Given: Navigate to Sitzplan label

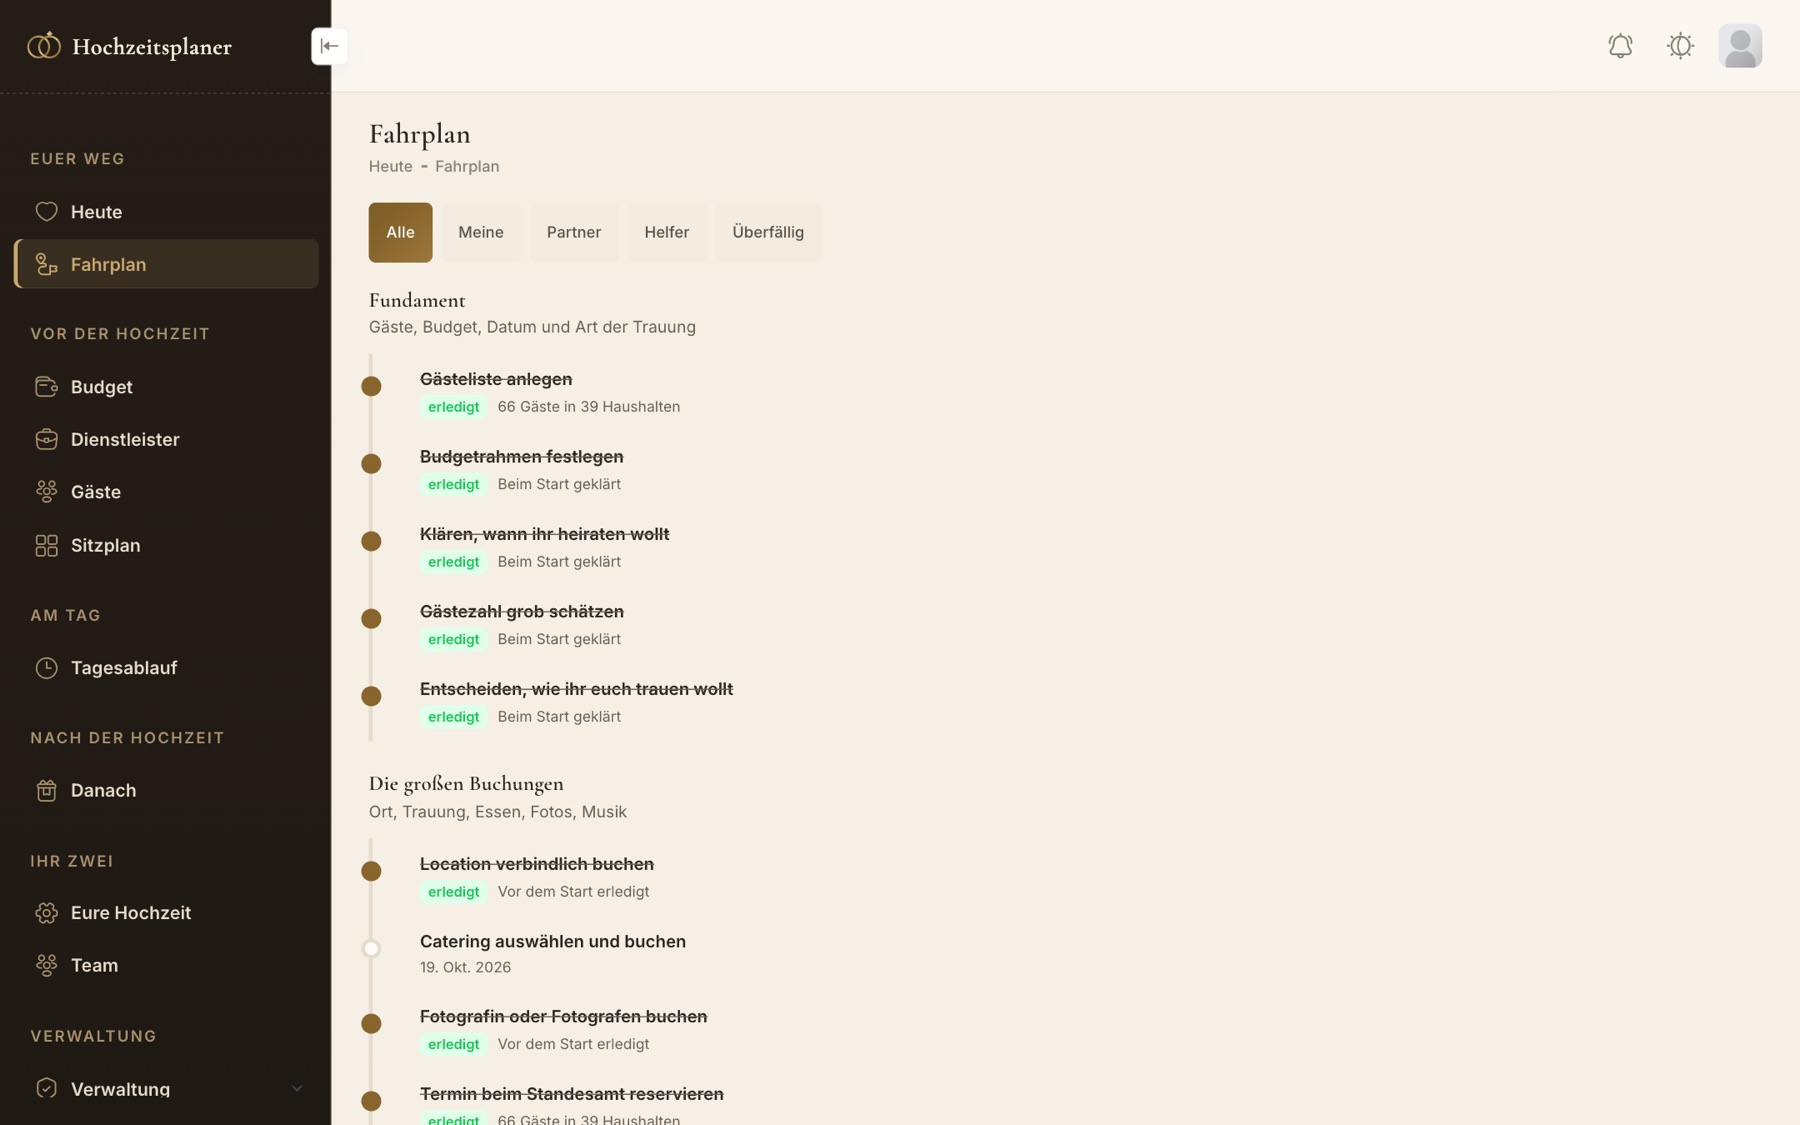Looking at the screenshot, I should pos(106,545).
